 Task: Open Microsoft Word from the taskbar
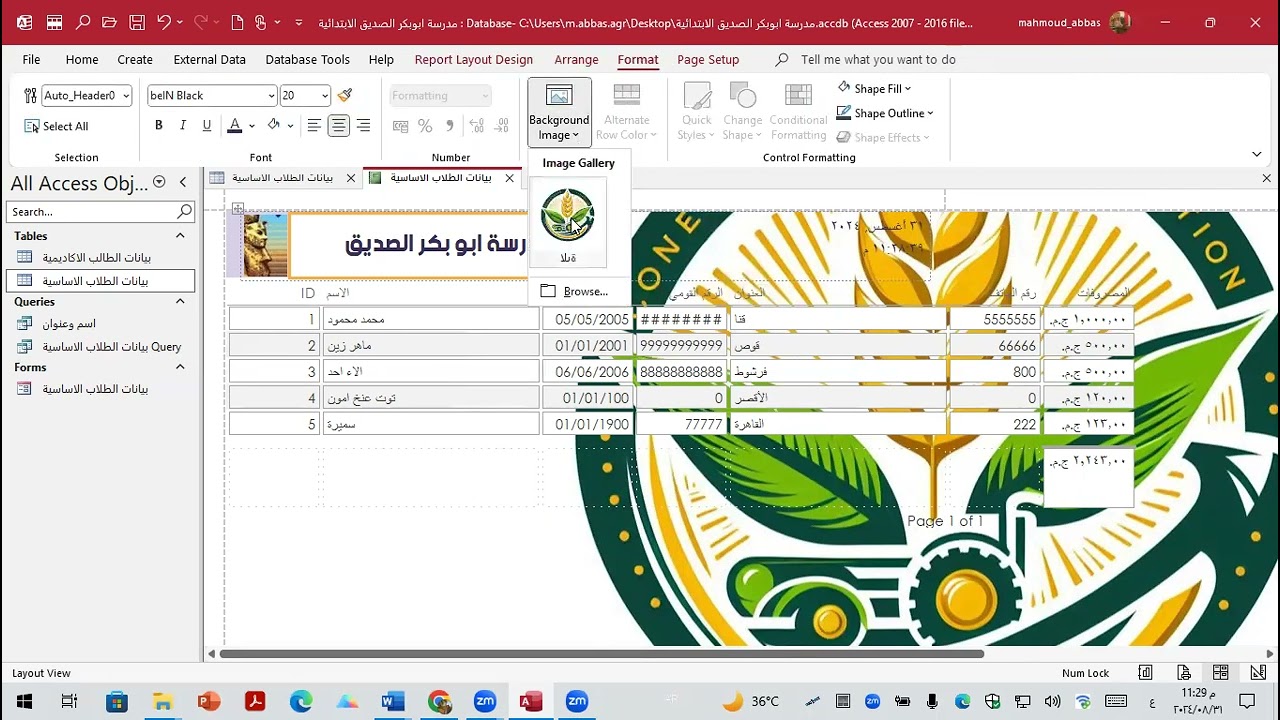(393, 702)
